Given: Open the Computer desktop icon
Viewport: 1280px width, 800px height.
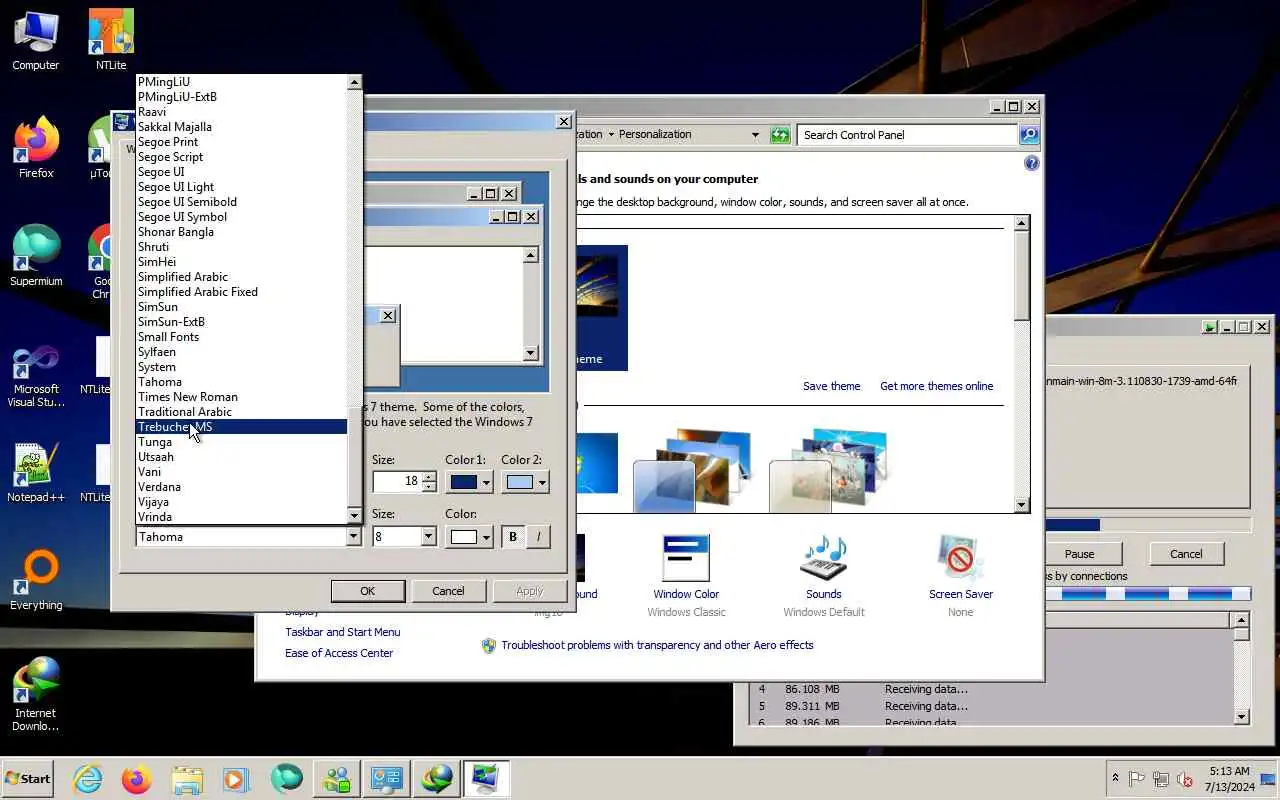Looking at the screenshot, I should 36,40.
